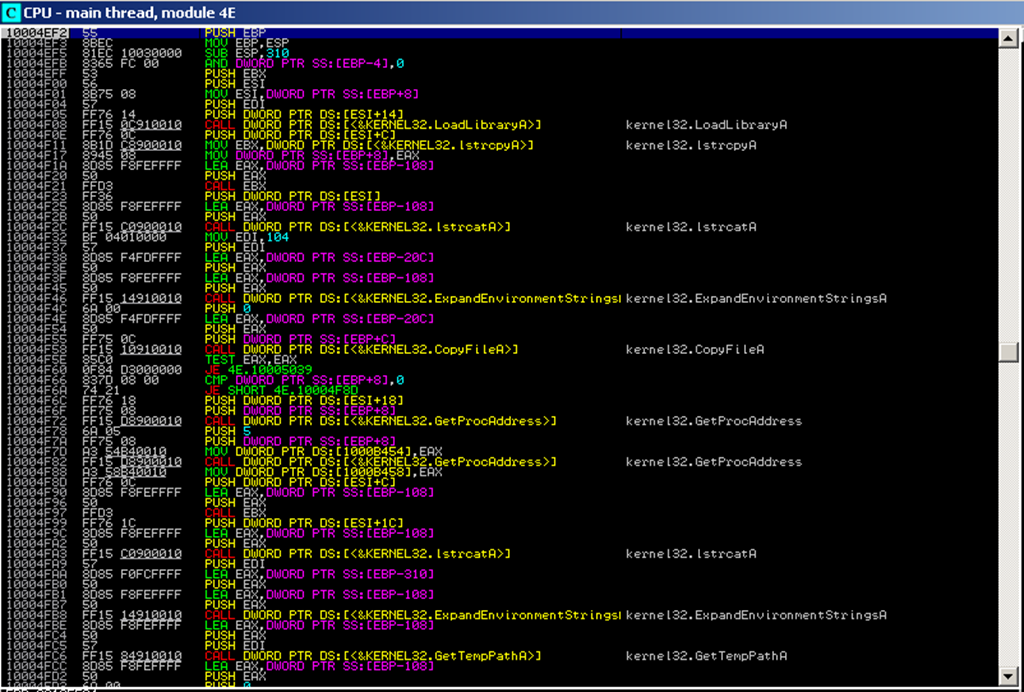Click the vertical scrollbar thumb
1024x692 pixels.
(x=1011, y=352)
